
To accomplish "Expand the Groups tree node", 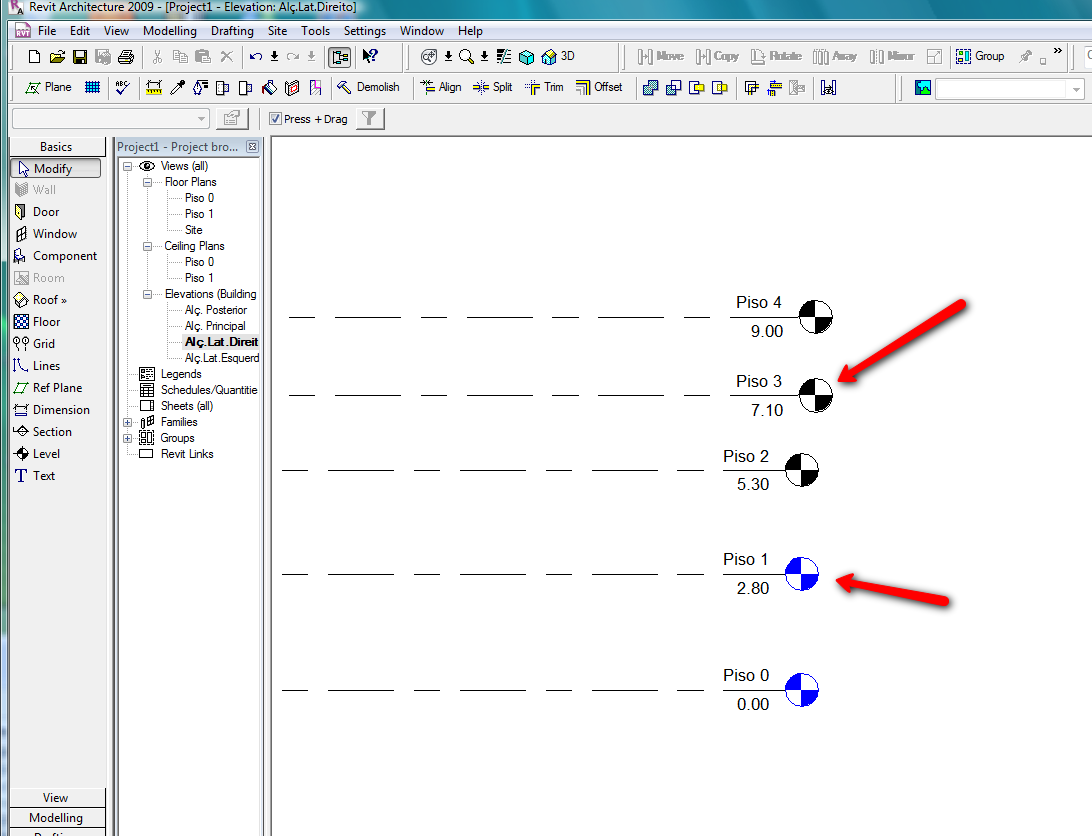I will click(127, 439).
